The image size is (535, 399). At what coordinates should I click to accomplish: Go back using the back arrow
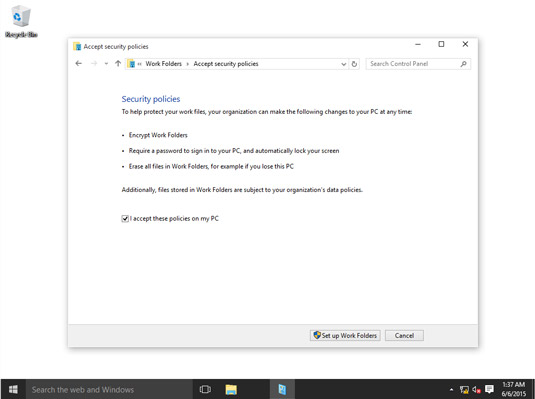click(78, 63)
